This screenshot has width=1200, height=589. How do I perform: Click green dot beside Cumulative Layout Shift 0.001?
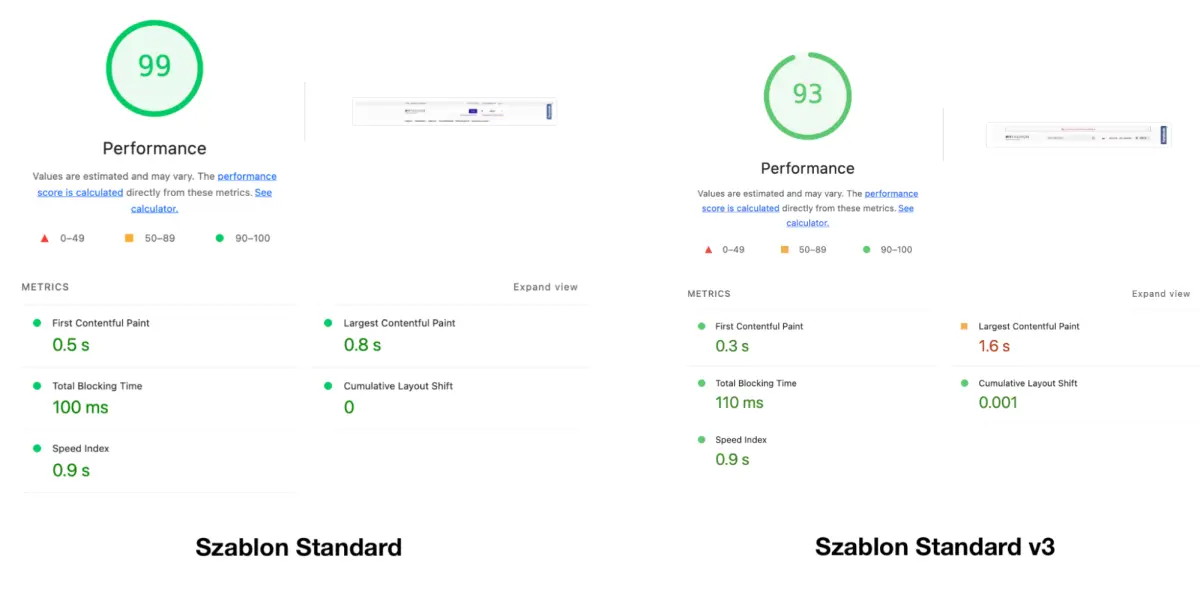[x=964, y=383]
